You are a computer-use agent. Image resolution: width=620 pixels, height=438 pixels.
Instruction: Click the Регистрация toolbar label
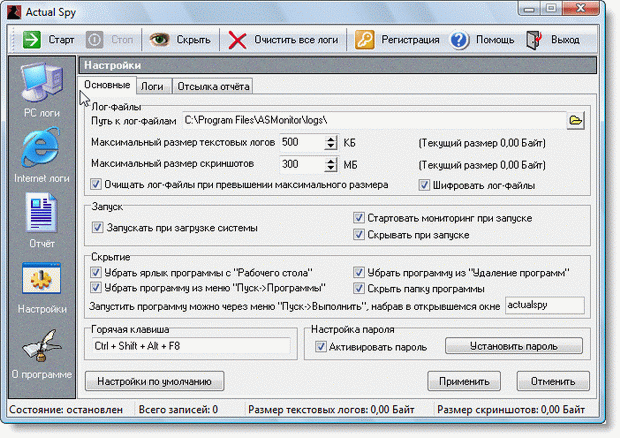(x=410, y=40)
